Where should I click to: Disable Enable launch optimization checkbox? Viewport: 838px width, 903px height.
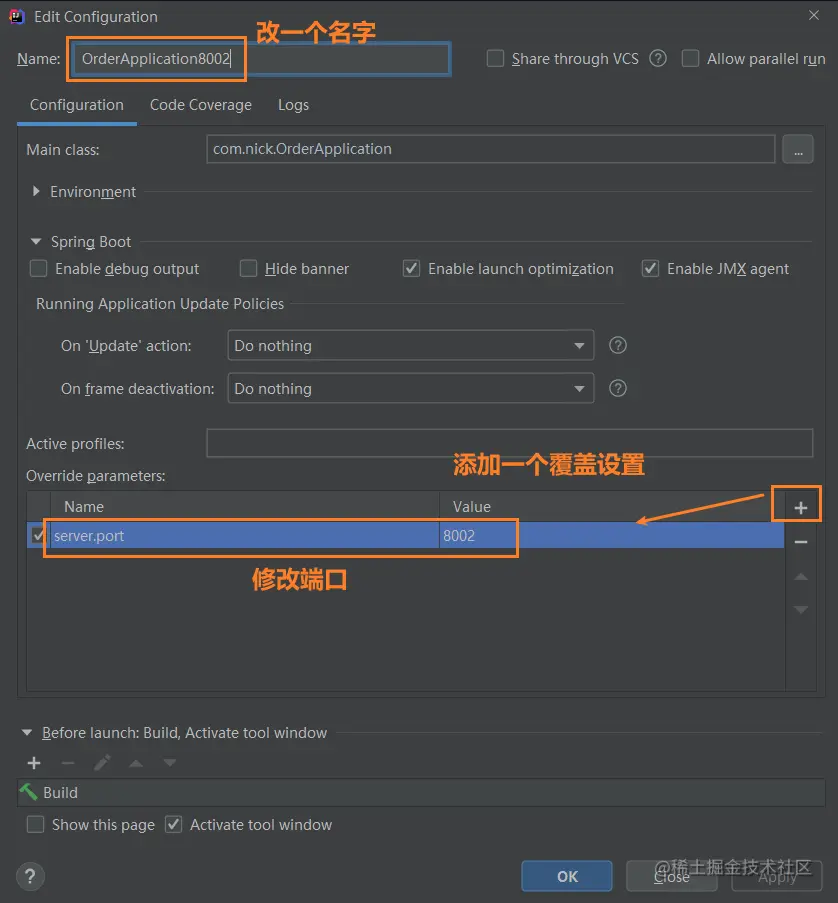(x=411, y=268)
